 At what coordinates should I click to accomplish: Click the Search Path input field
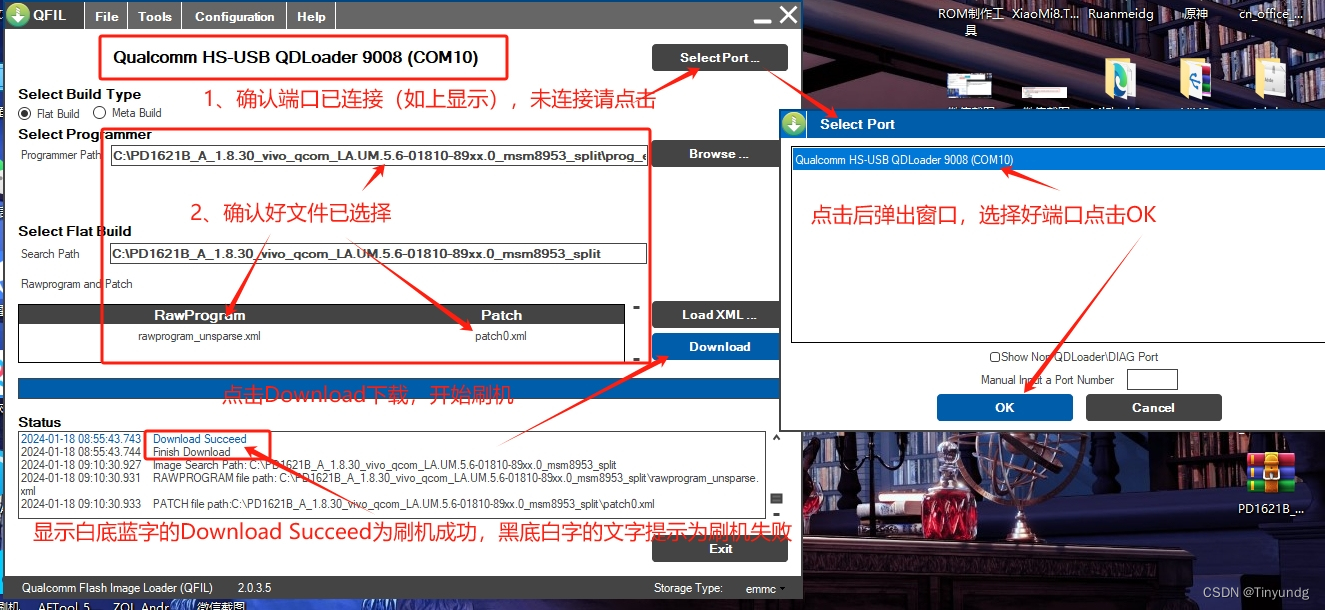[x=378, y=253]
